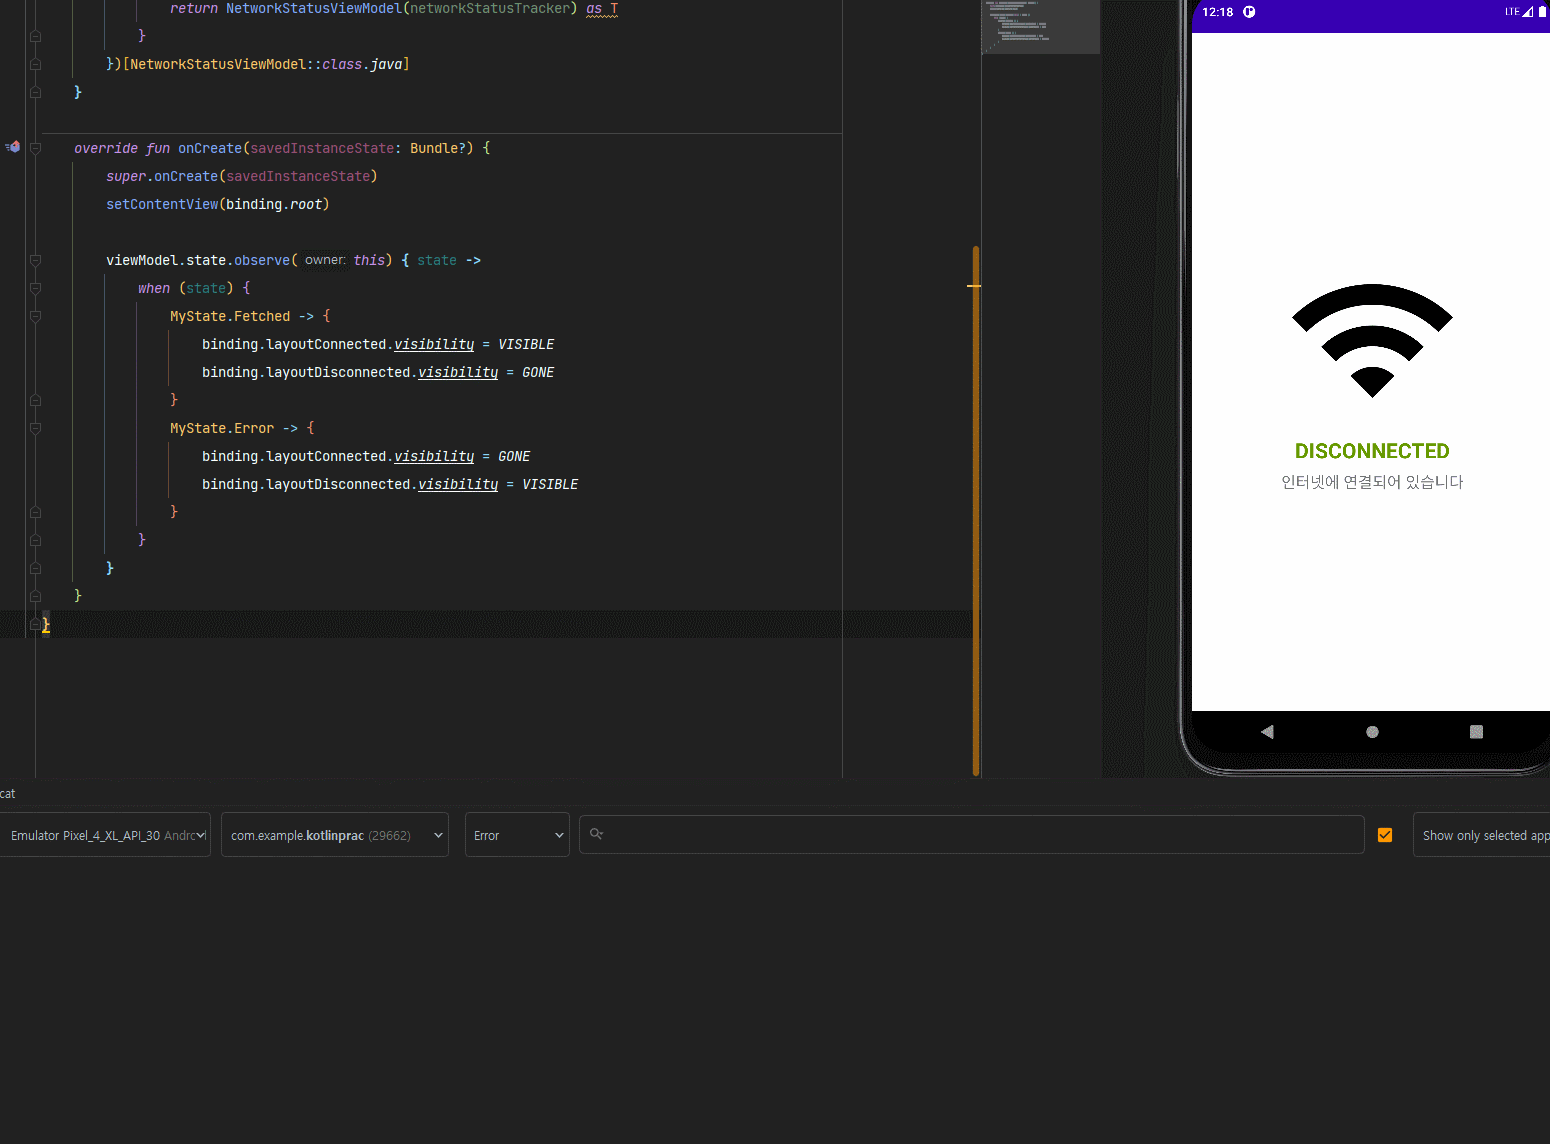The height and width of the screenshot is (1144, 1550).
Task: Click the Logcat panel tab label
Action: [7, 793]
